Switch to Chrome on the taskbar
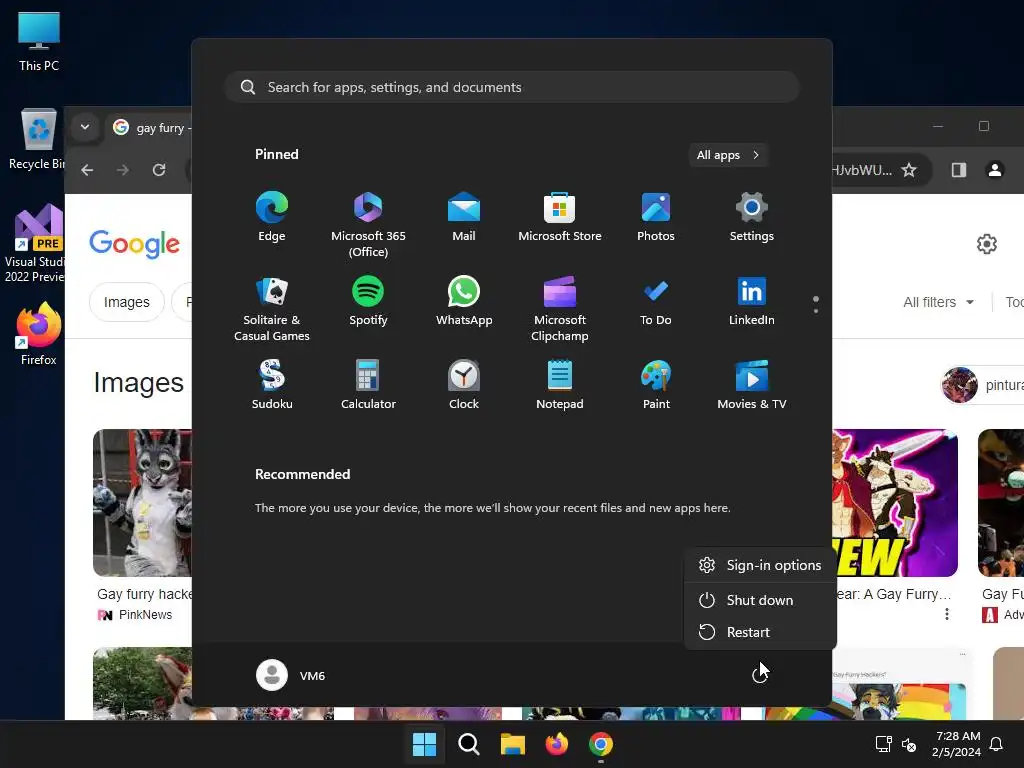This screenshot has height=768, width=1024. click(601, 744)
